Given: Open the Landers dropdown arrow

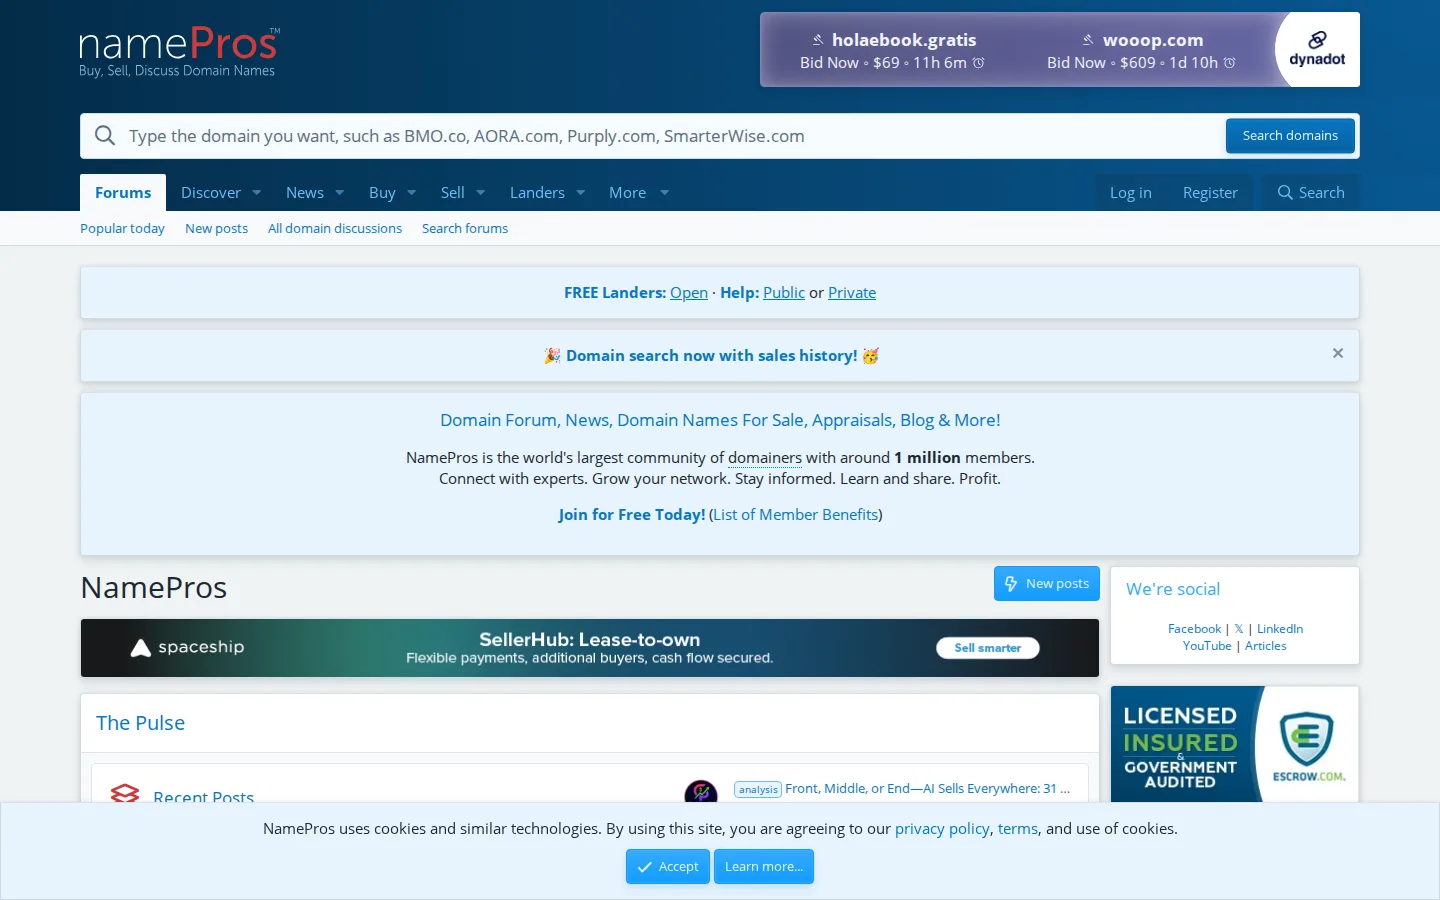Looking at the screenshot, I should pos(581,193).
